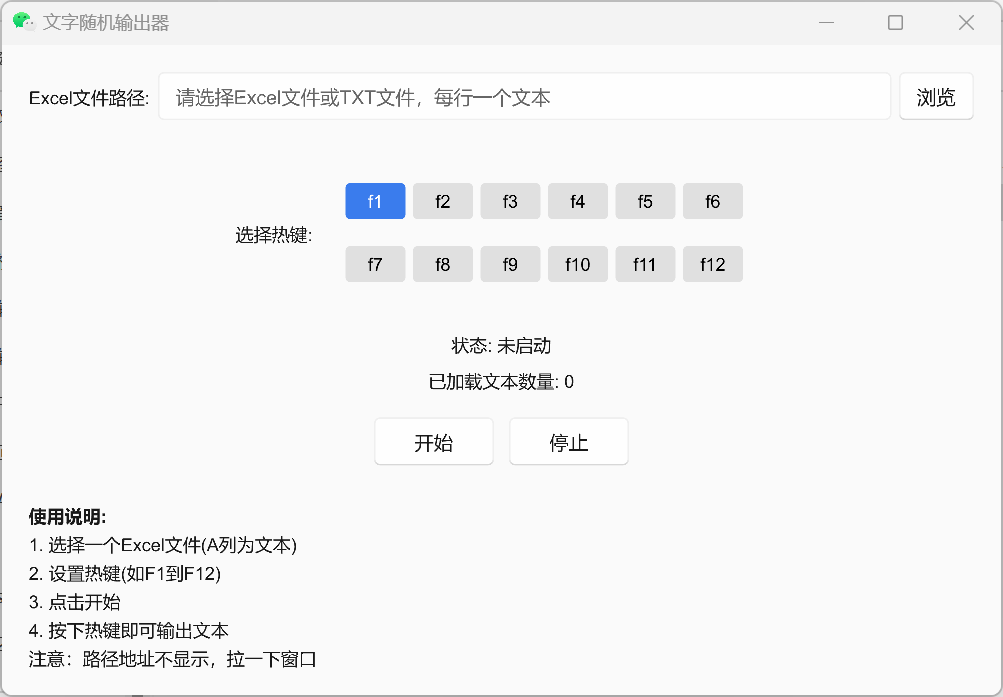1003x697 pixels.
Task: Select hotkey f12
Action: click(712, 264)
